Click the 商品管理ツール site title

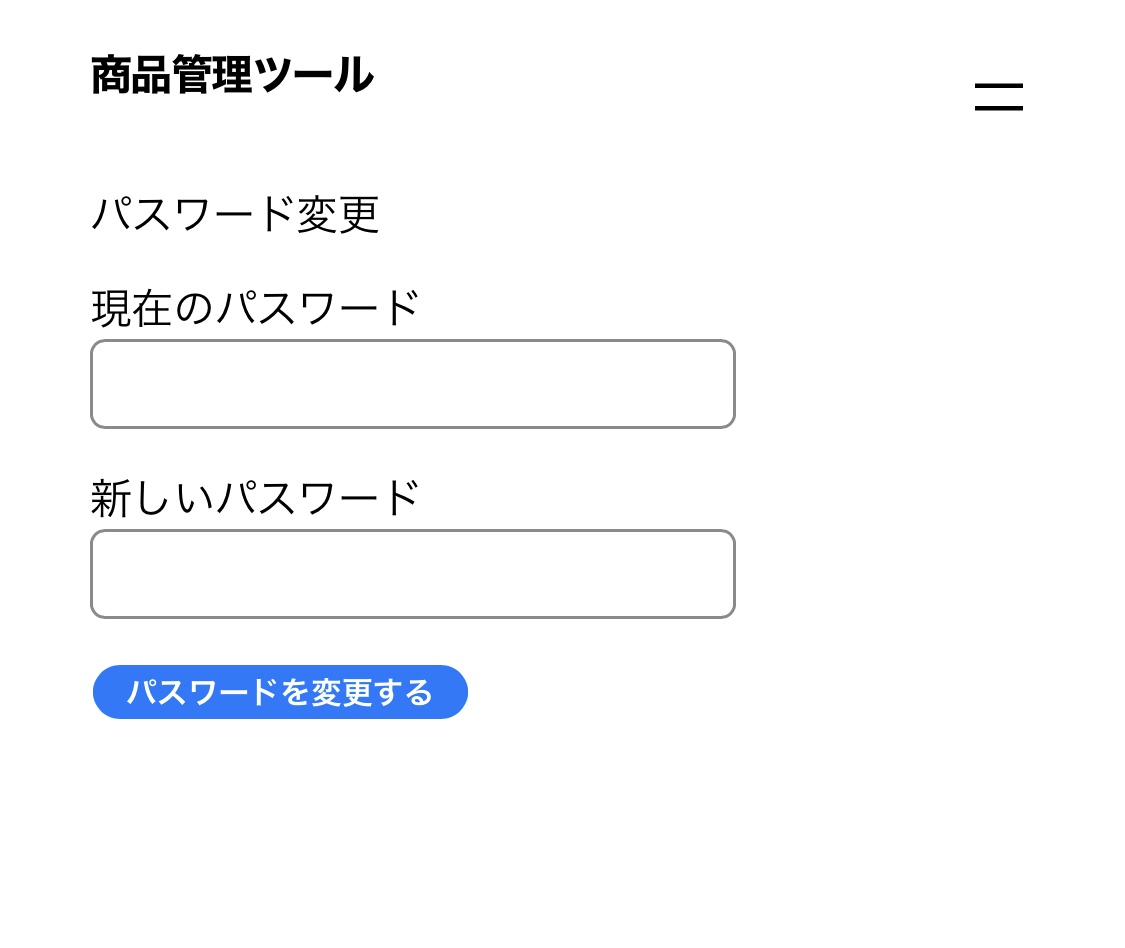(x=232, y=76)
